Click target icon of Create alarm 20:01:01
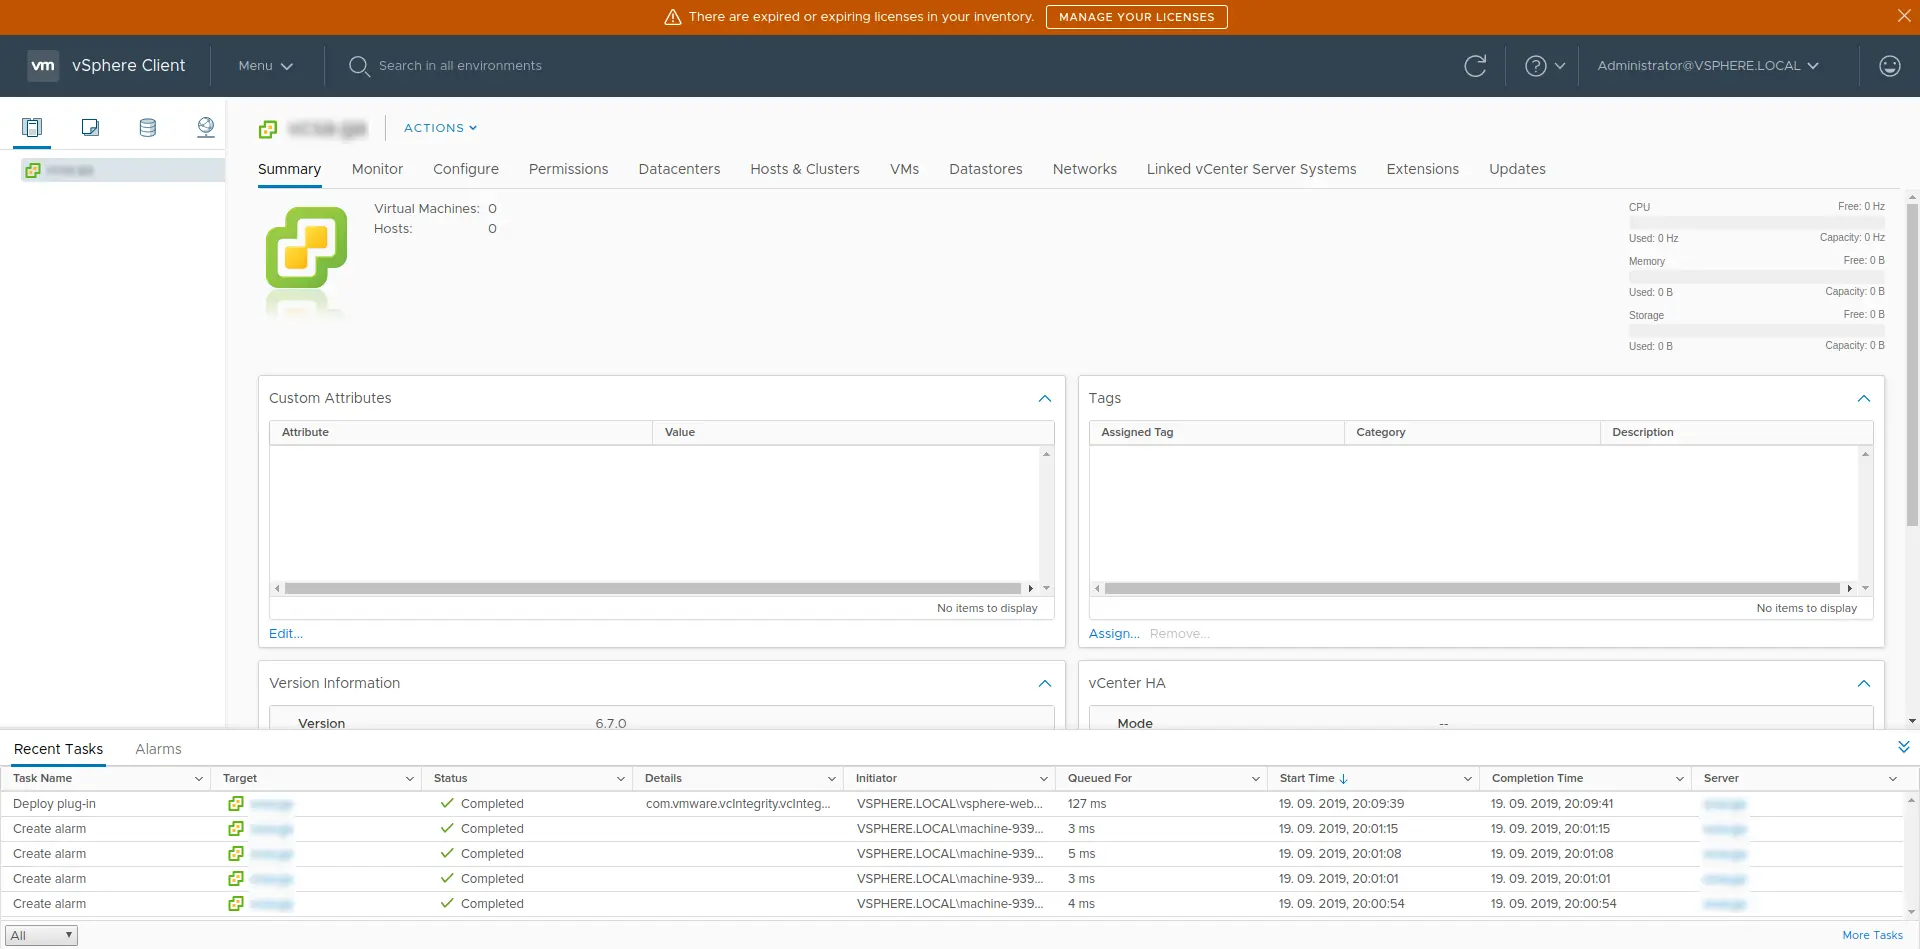 236,878
